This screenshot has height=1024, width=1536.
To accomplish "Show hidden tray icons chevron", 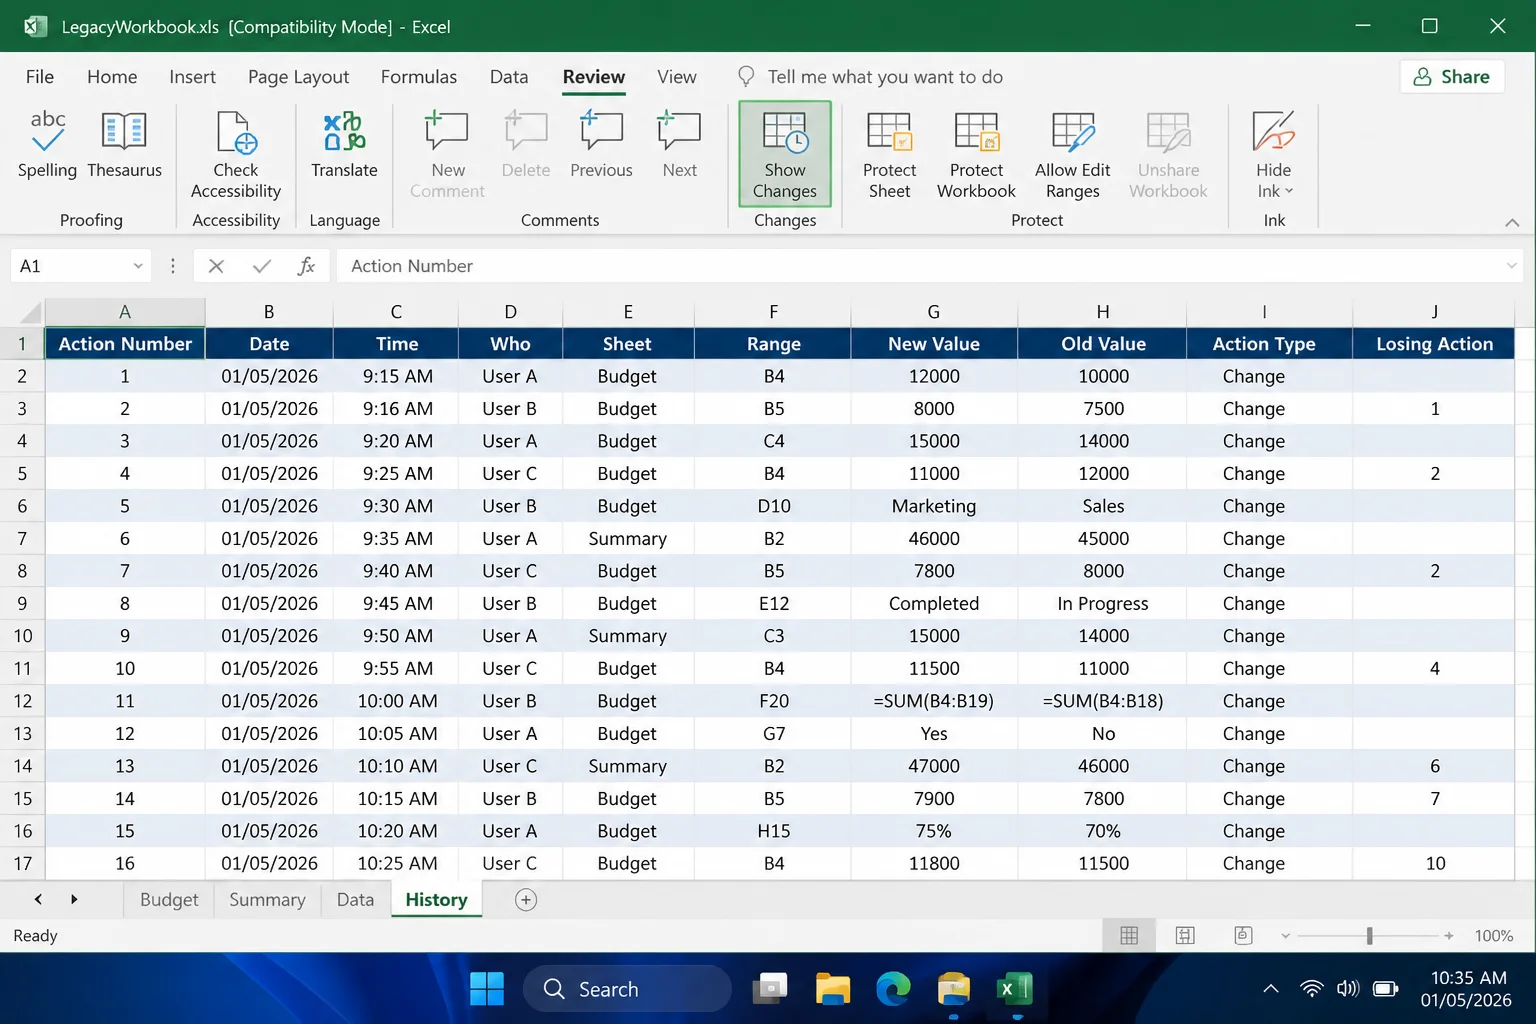I will point(1270,989).
